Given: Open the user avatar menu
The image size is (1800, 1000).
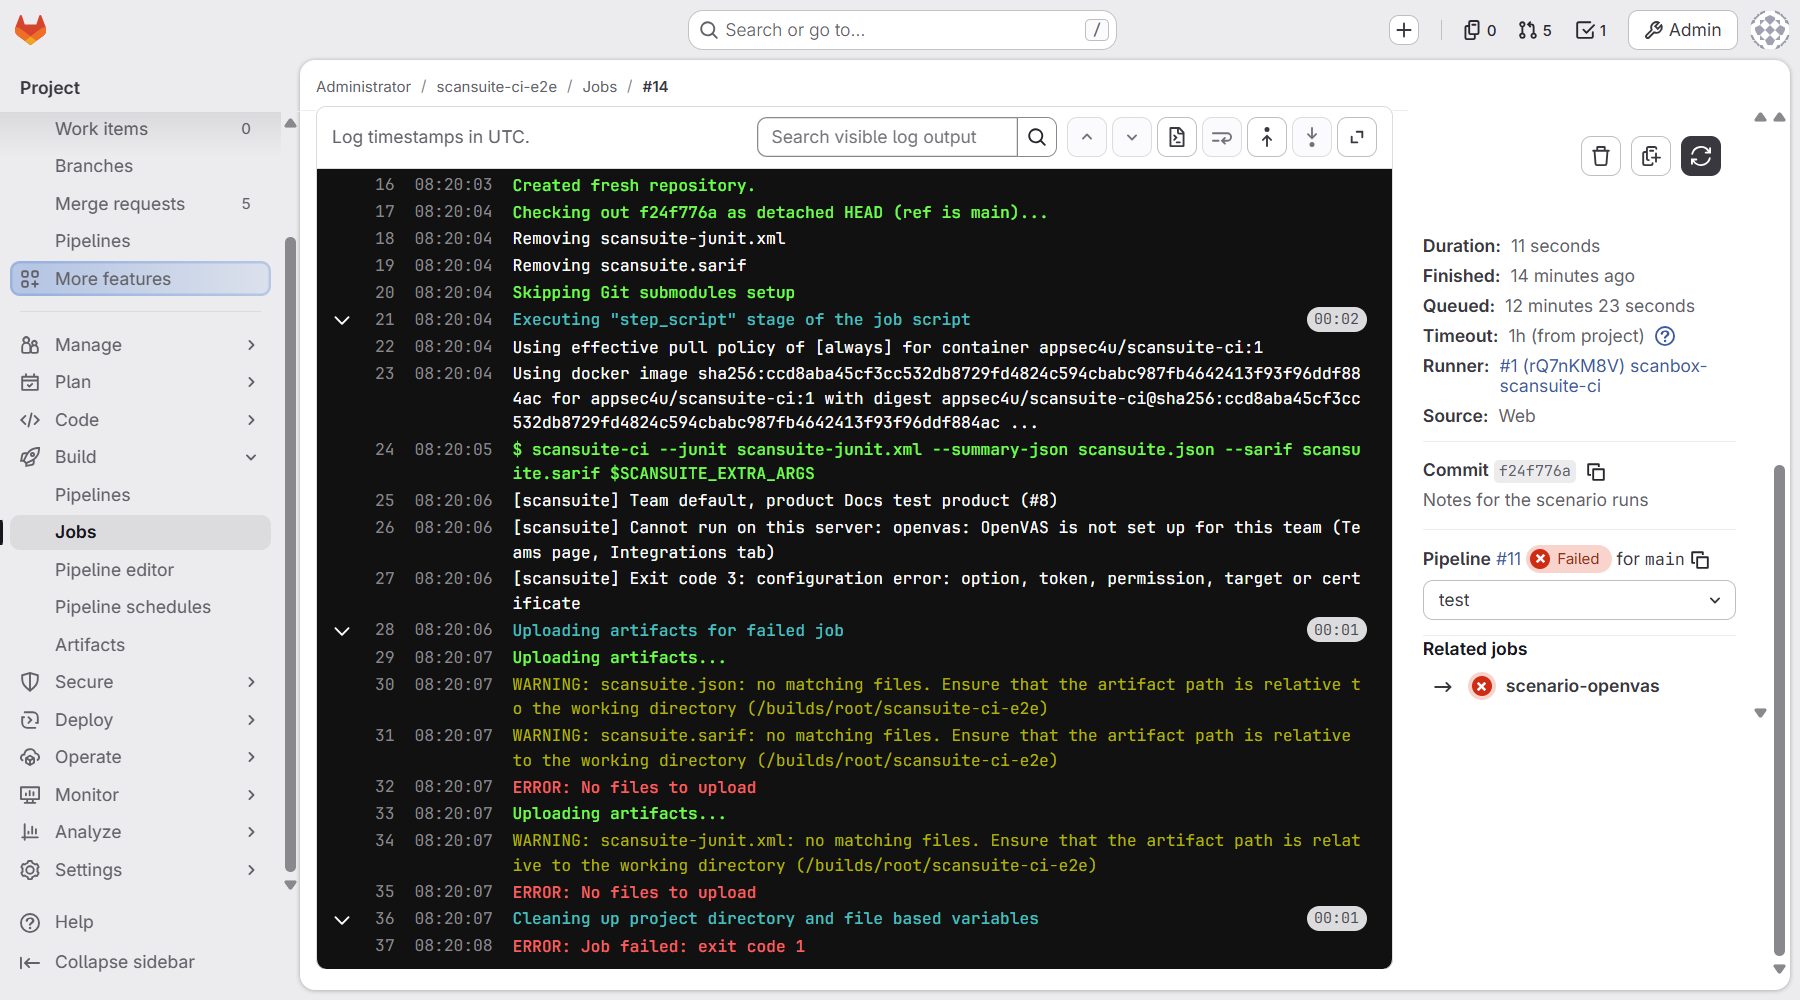Looking at the screenshot, I should (1770, 30).
